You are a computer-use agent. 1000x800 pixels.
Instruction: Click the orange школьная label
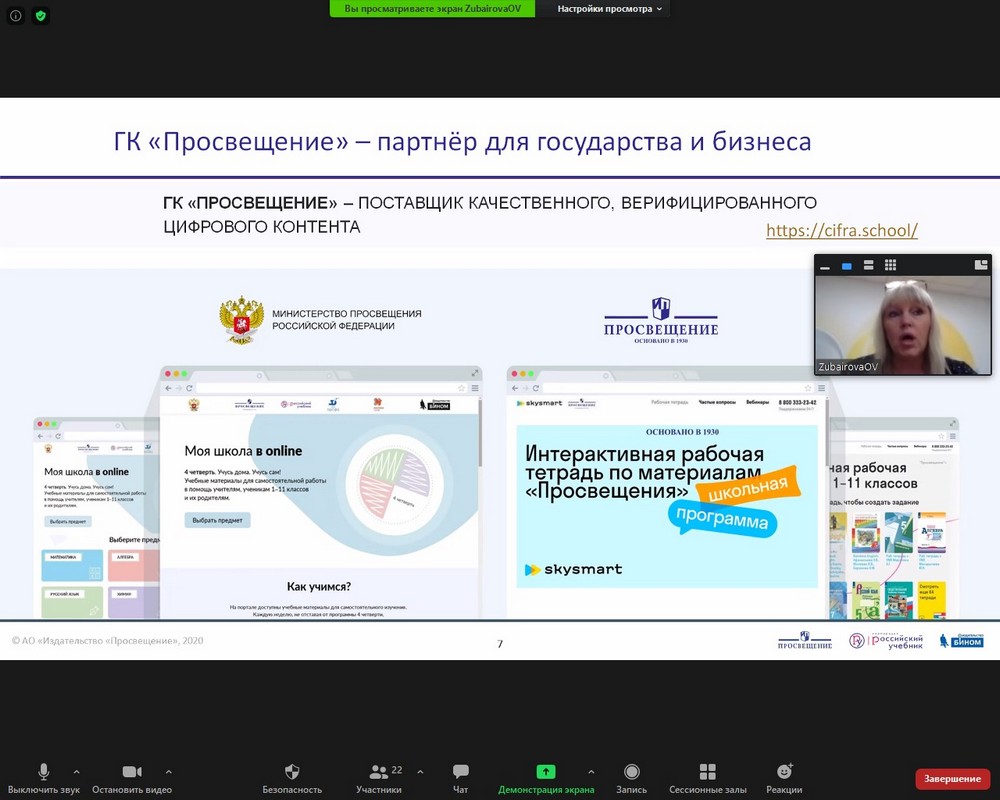coord(748,488)
